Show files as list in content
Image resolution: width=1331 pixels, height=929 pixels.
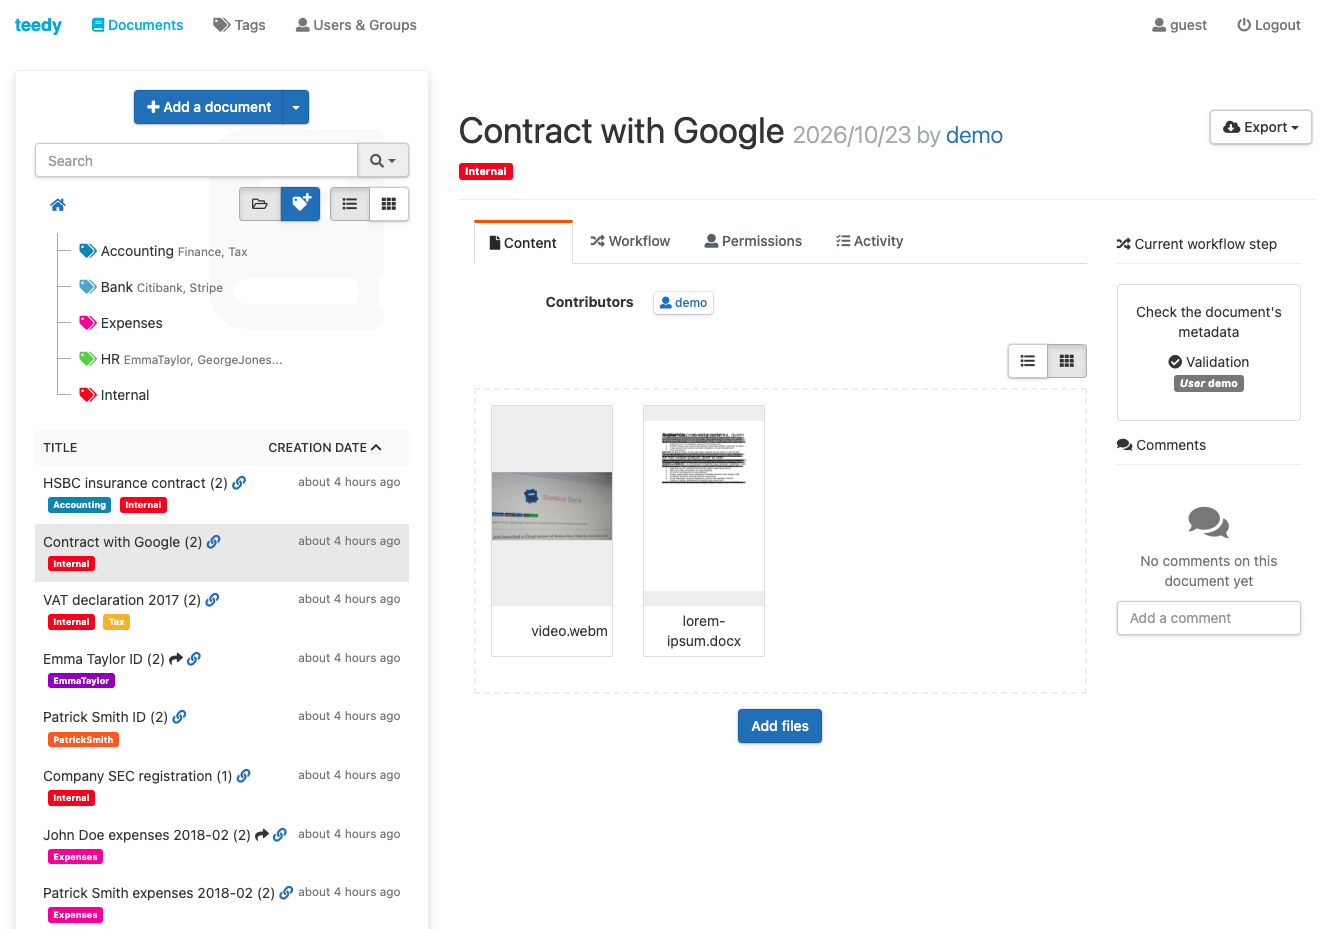click(x=1028, y=361)
